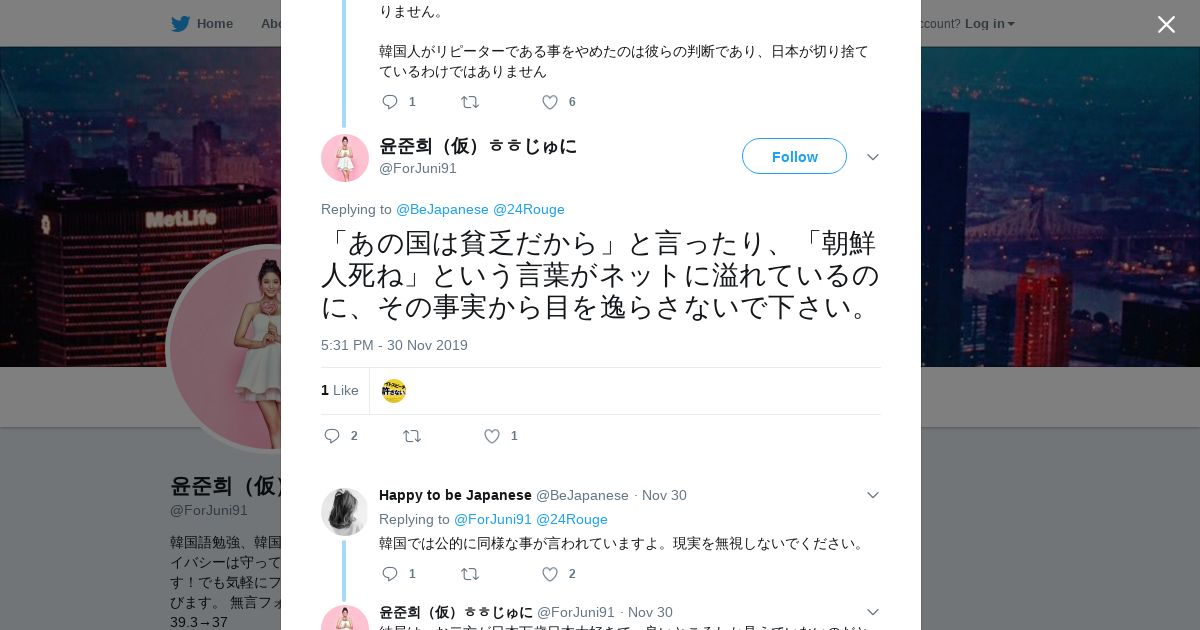
Task: Retweet the main tweet by ForJuni91
Action: point(412,436)
